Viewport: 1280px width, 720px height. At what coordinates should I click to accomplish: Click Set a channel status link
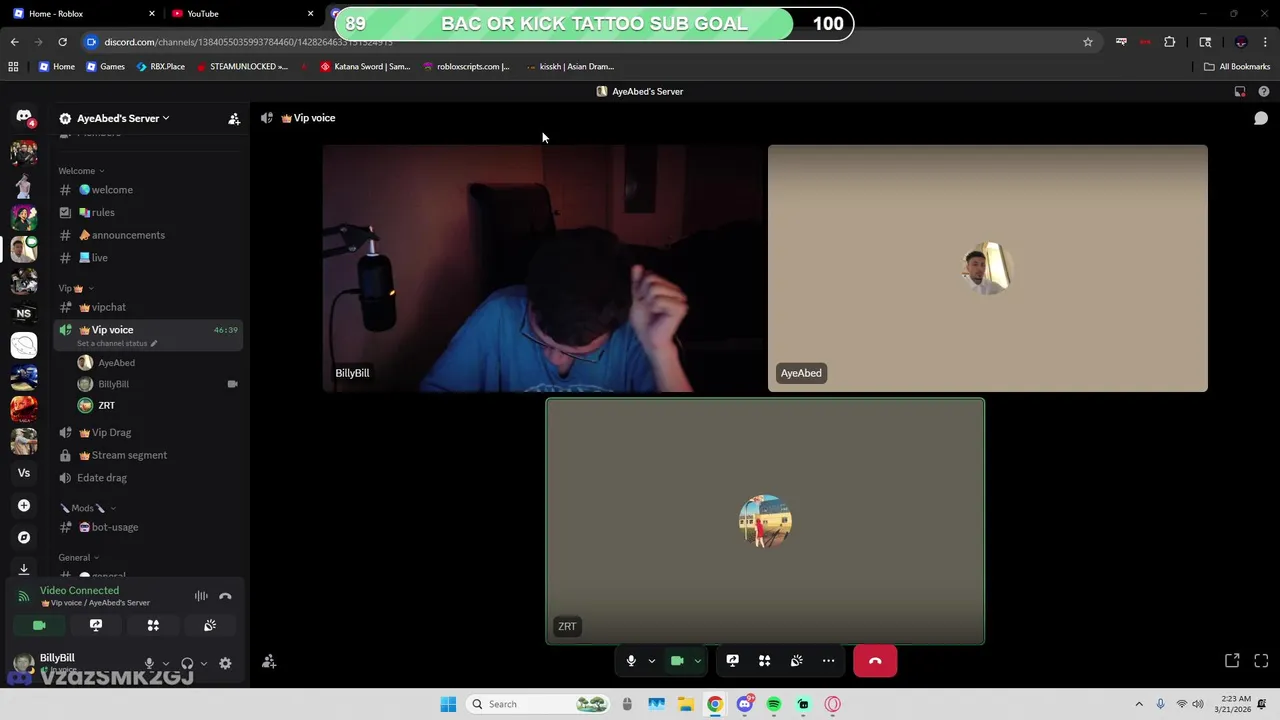[117, 343]
